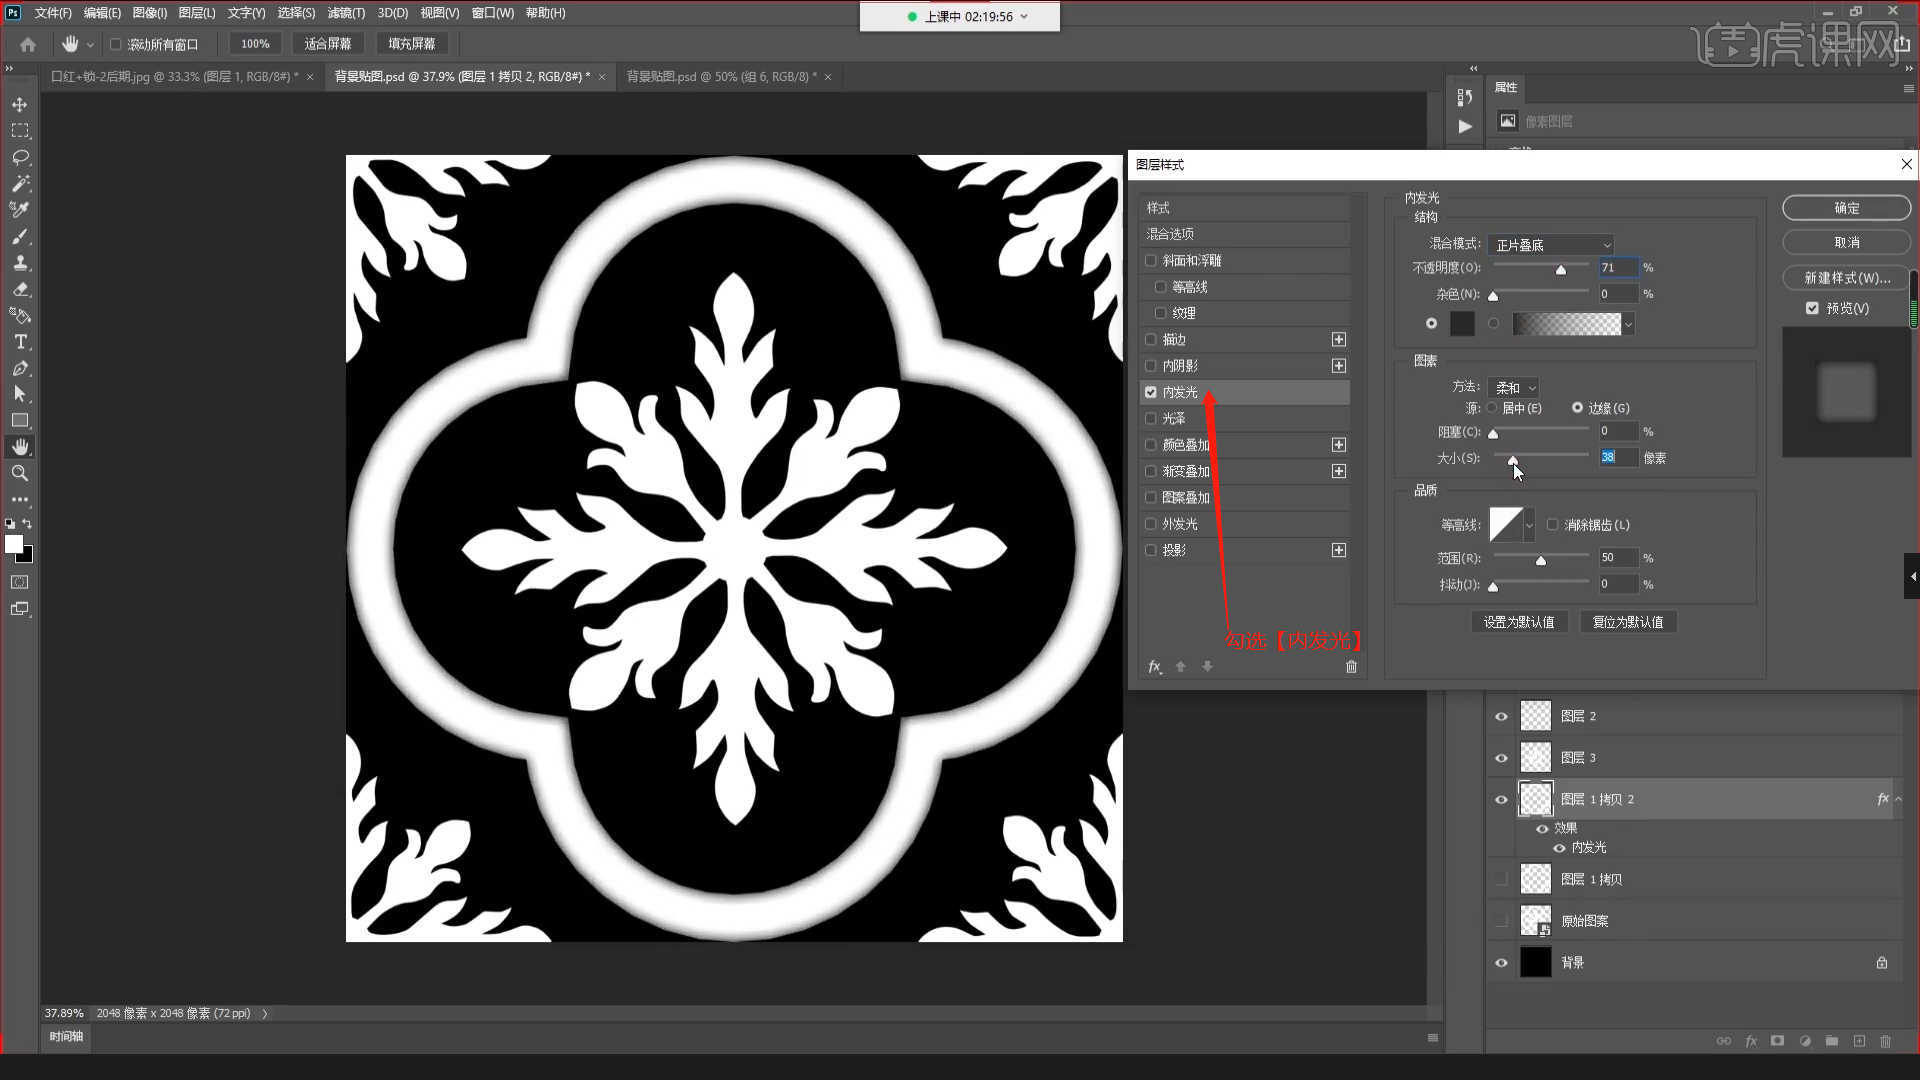Open the 文件(F) menu
Screen dimensions: 1920x1080
[x=53, y=13]
